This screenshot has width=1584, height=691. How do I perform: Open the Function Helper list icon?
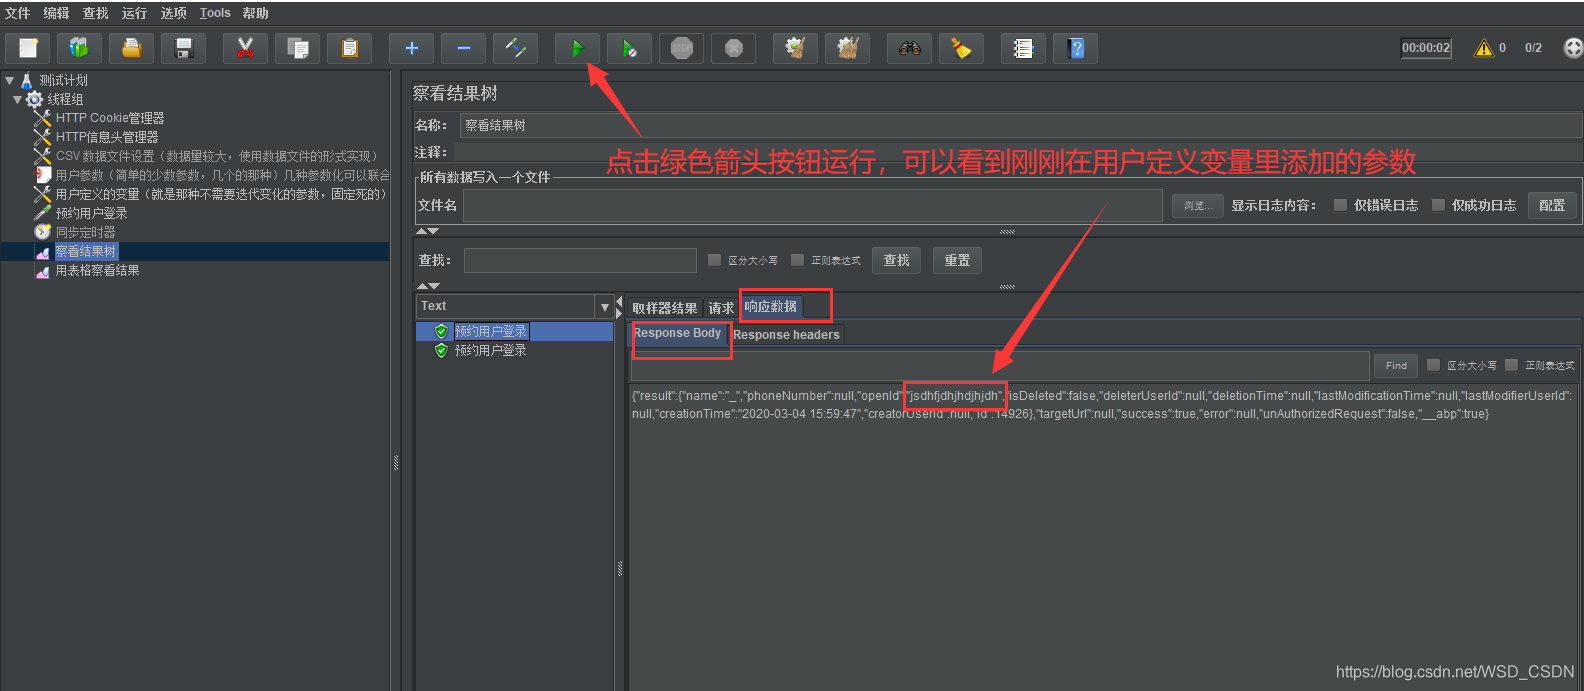pos(1024,48)
